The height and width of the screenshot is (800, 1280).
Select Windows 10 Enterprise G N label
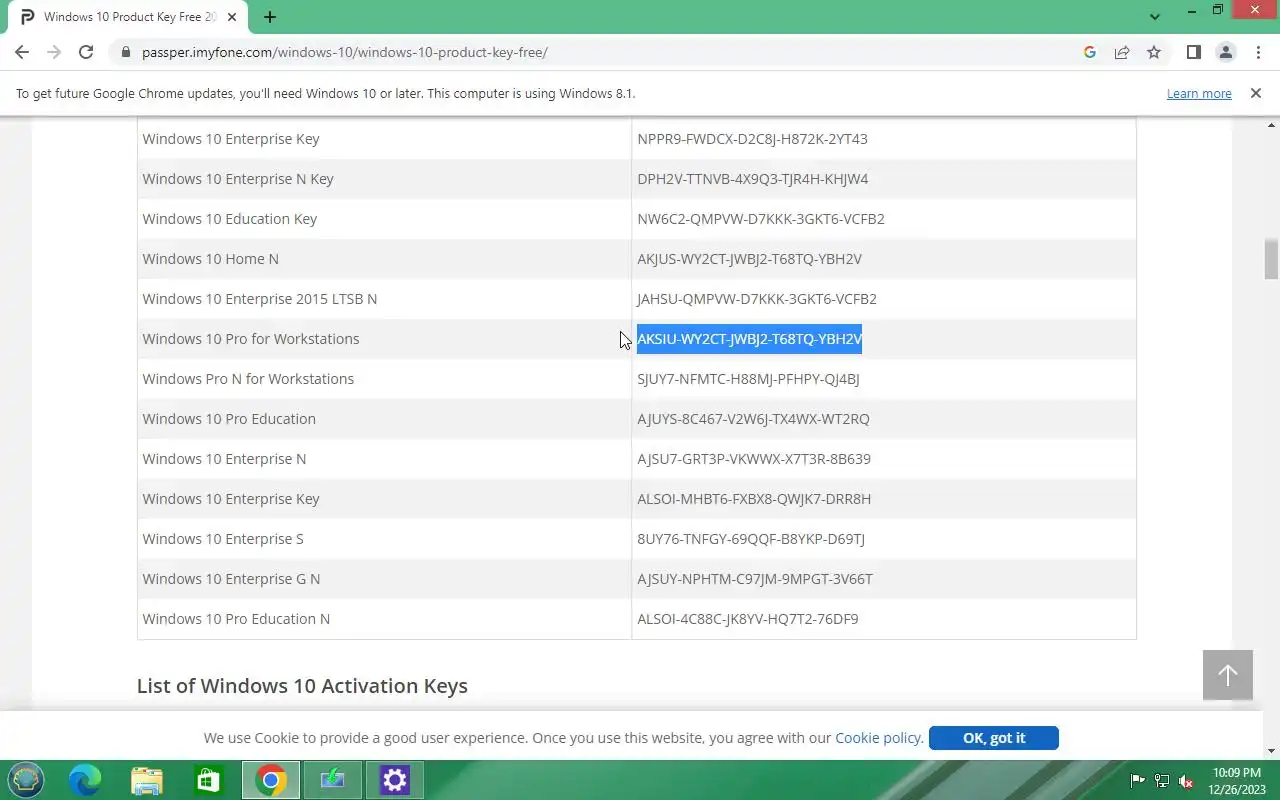[x=231, y=579]
